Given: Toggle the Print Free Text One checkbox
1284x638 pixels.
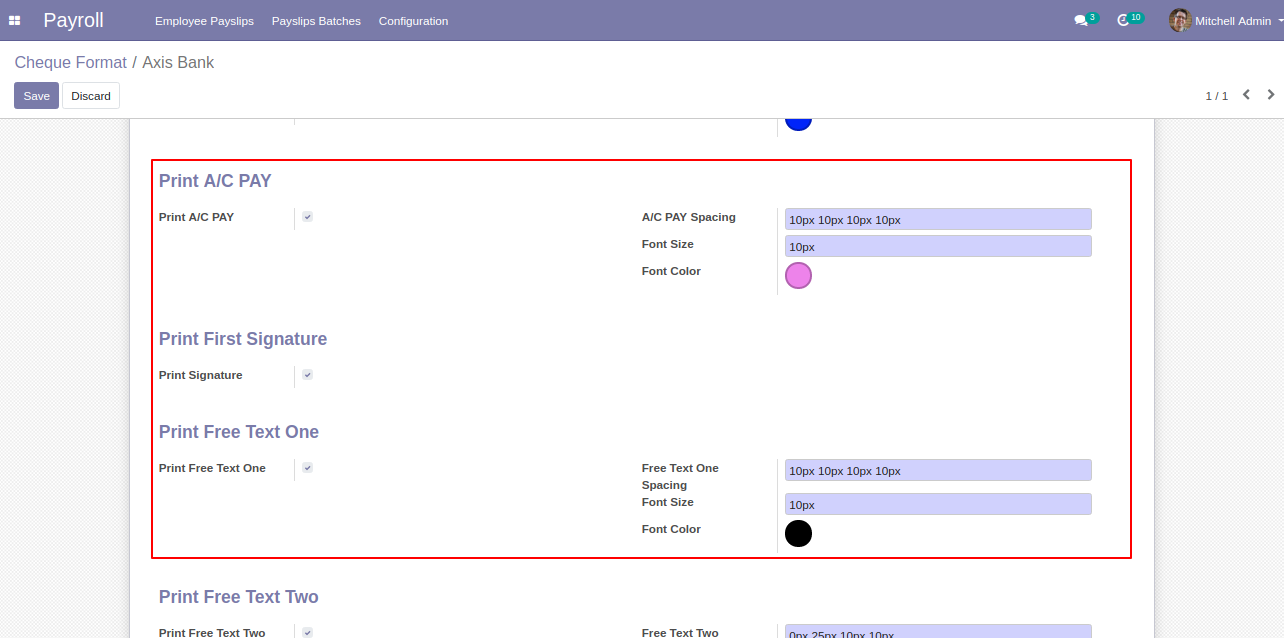Looking at the screenshot, I should pos(308,468).
